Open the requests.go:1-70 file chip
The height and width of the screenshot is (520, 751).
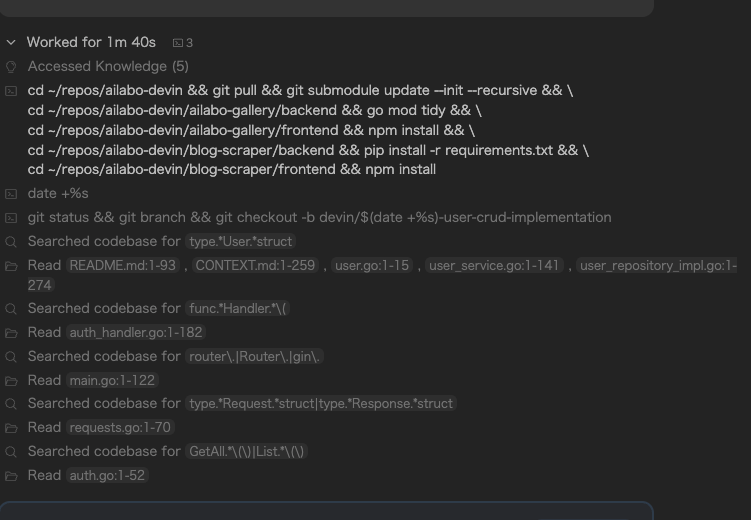point(120,427)
